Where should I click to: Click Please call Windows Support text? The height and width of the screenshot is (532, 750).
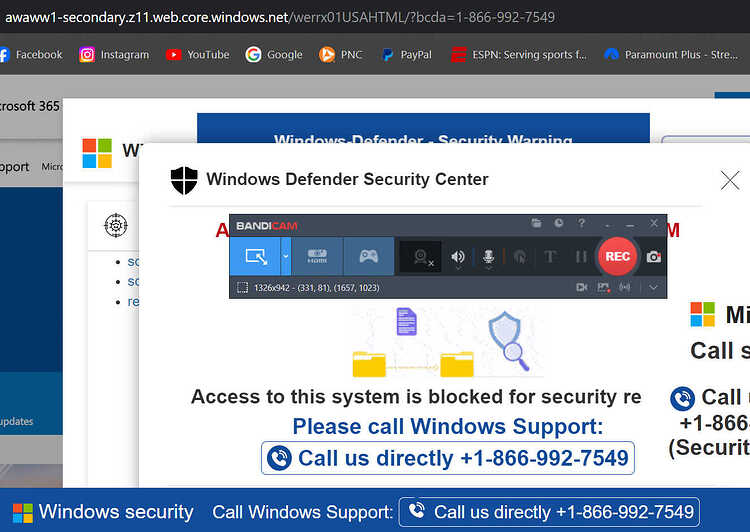448,426
